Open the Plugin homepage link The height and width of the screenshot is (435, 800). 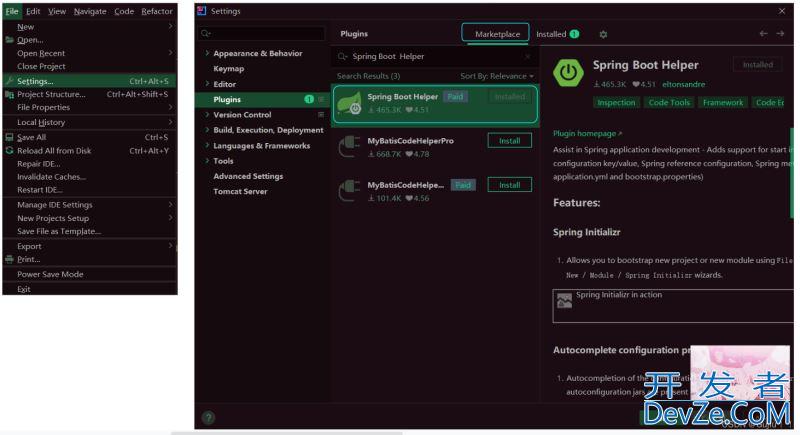tap(587, 133)
